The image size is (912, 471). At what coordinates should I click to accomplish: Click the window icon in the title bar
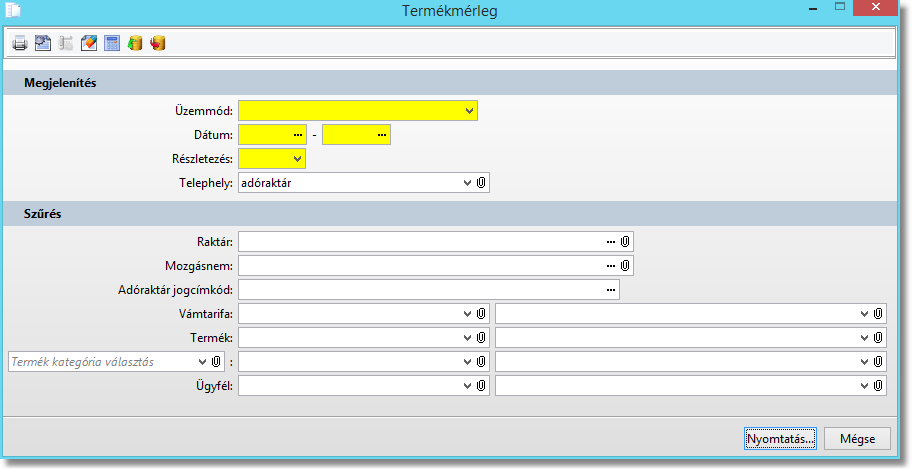(13, 10)
